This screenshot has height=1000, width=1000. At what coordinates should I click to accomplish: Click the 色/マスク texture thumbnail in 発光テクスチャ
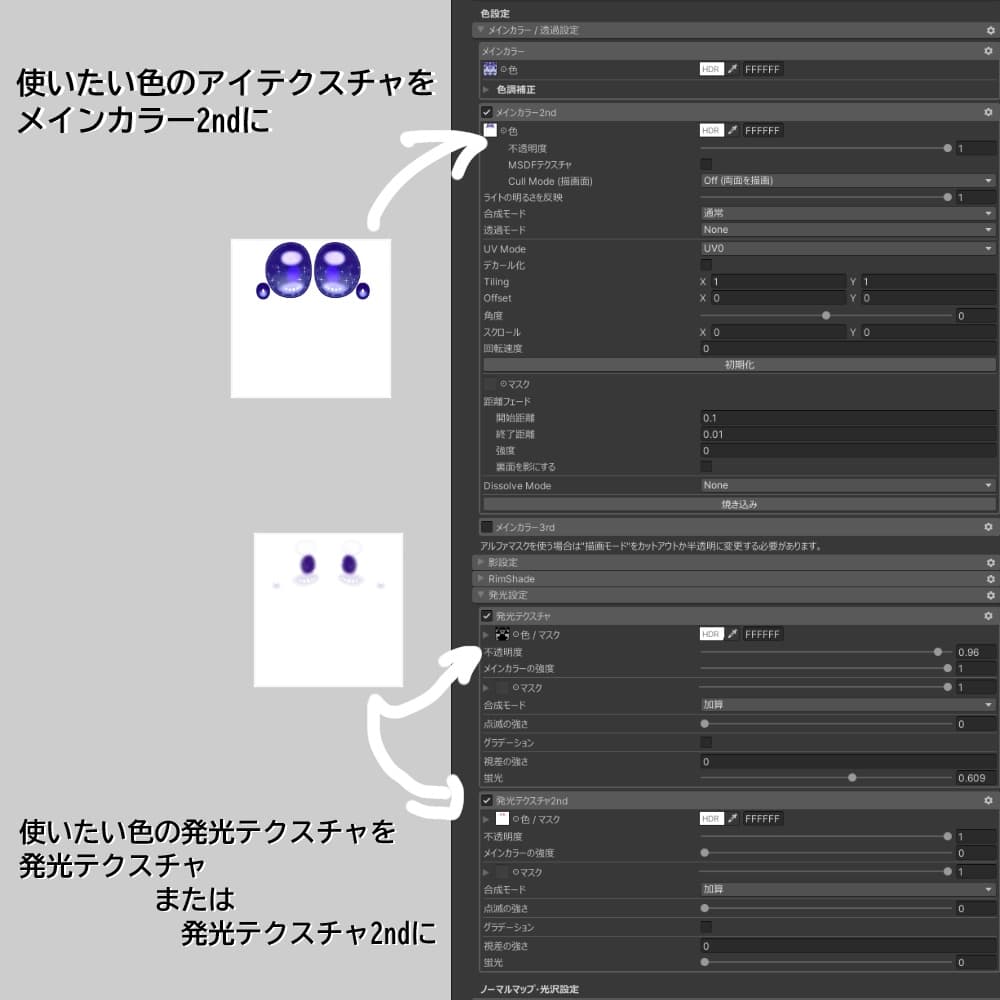pos(501,634)
